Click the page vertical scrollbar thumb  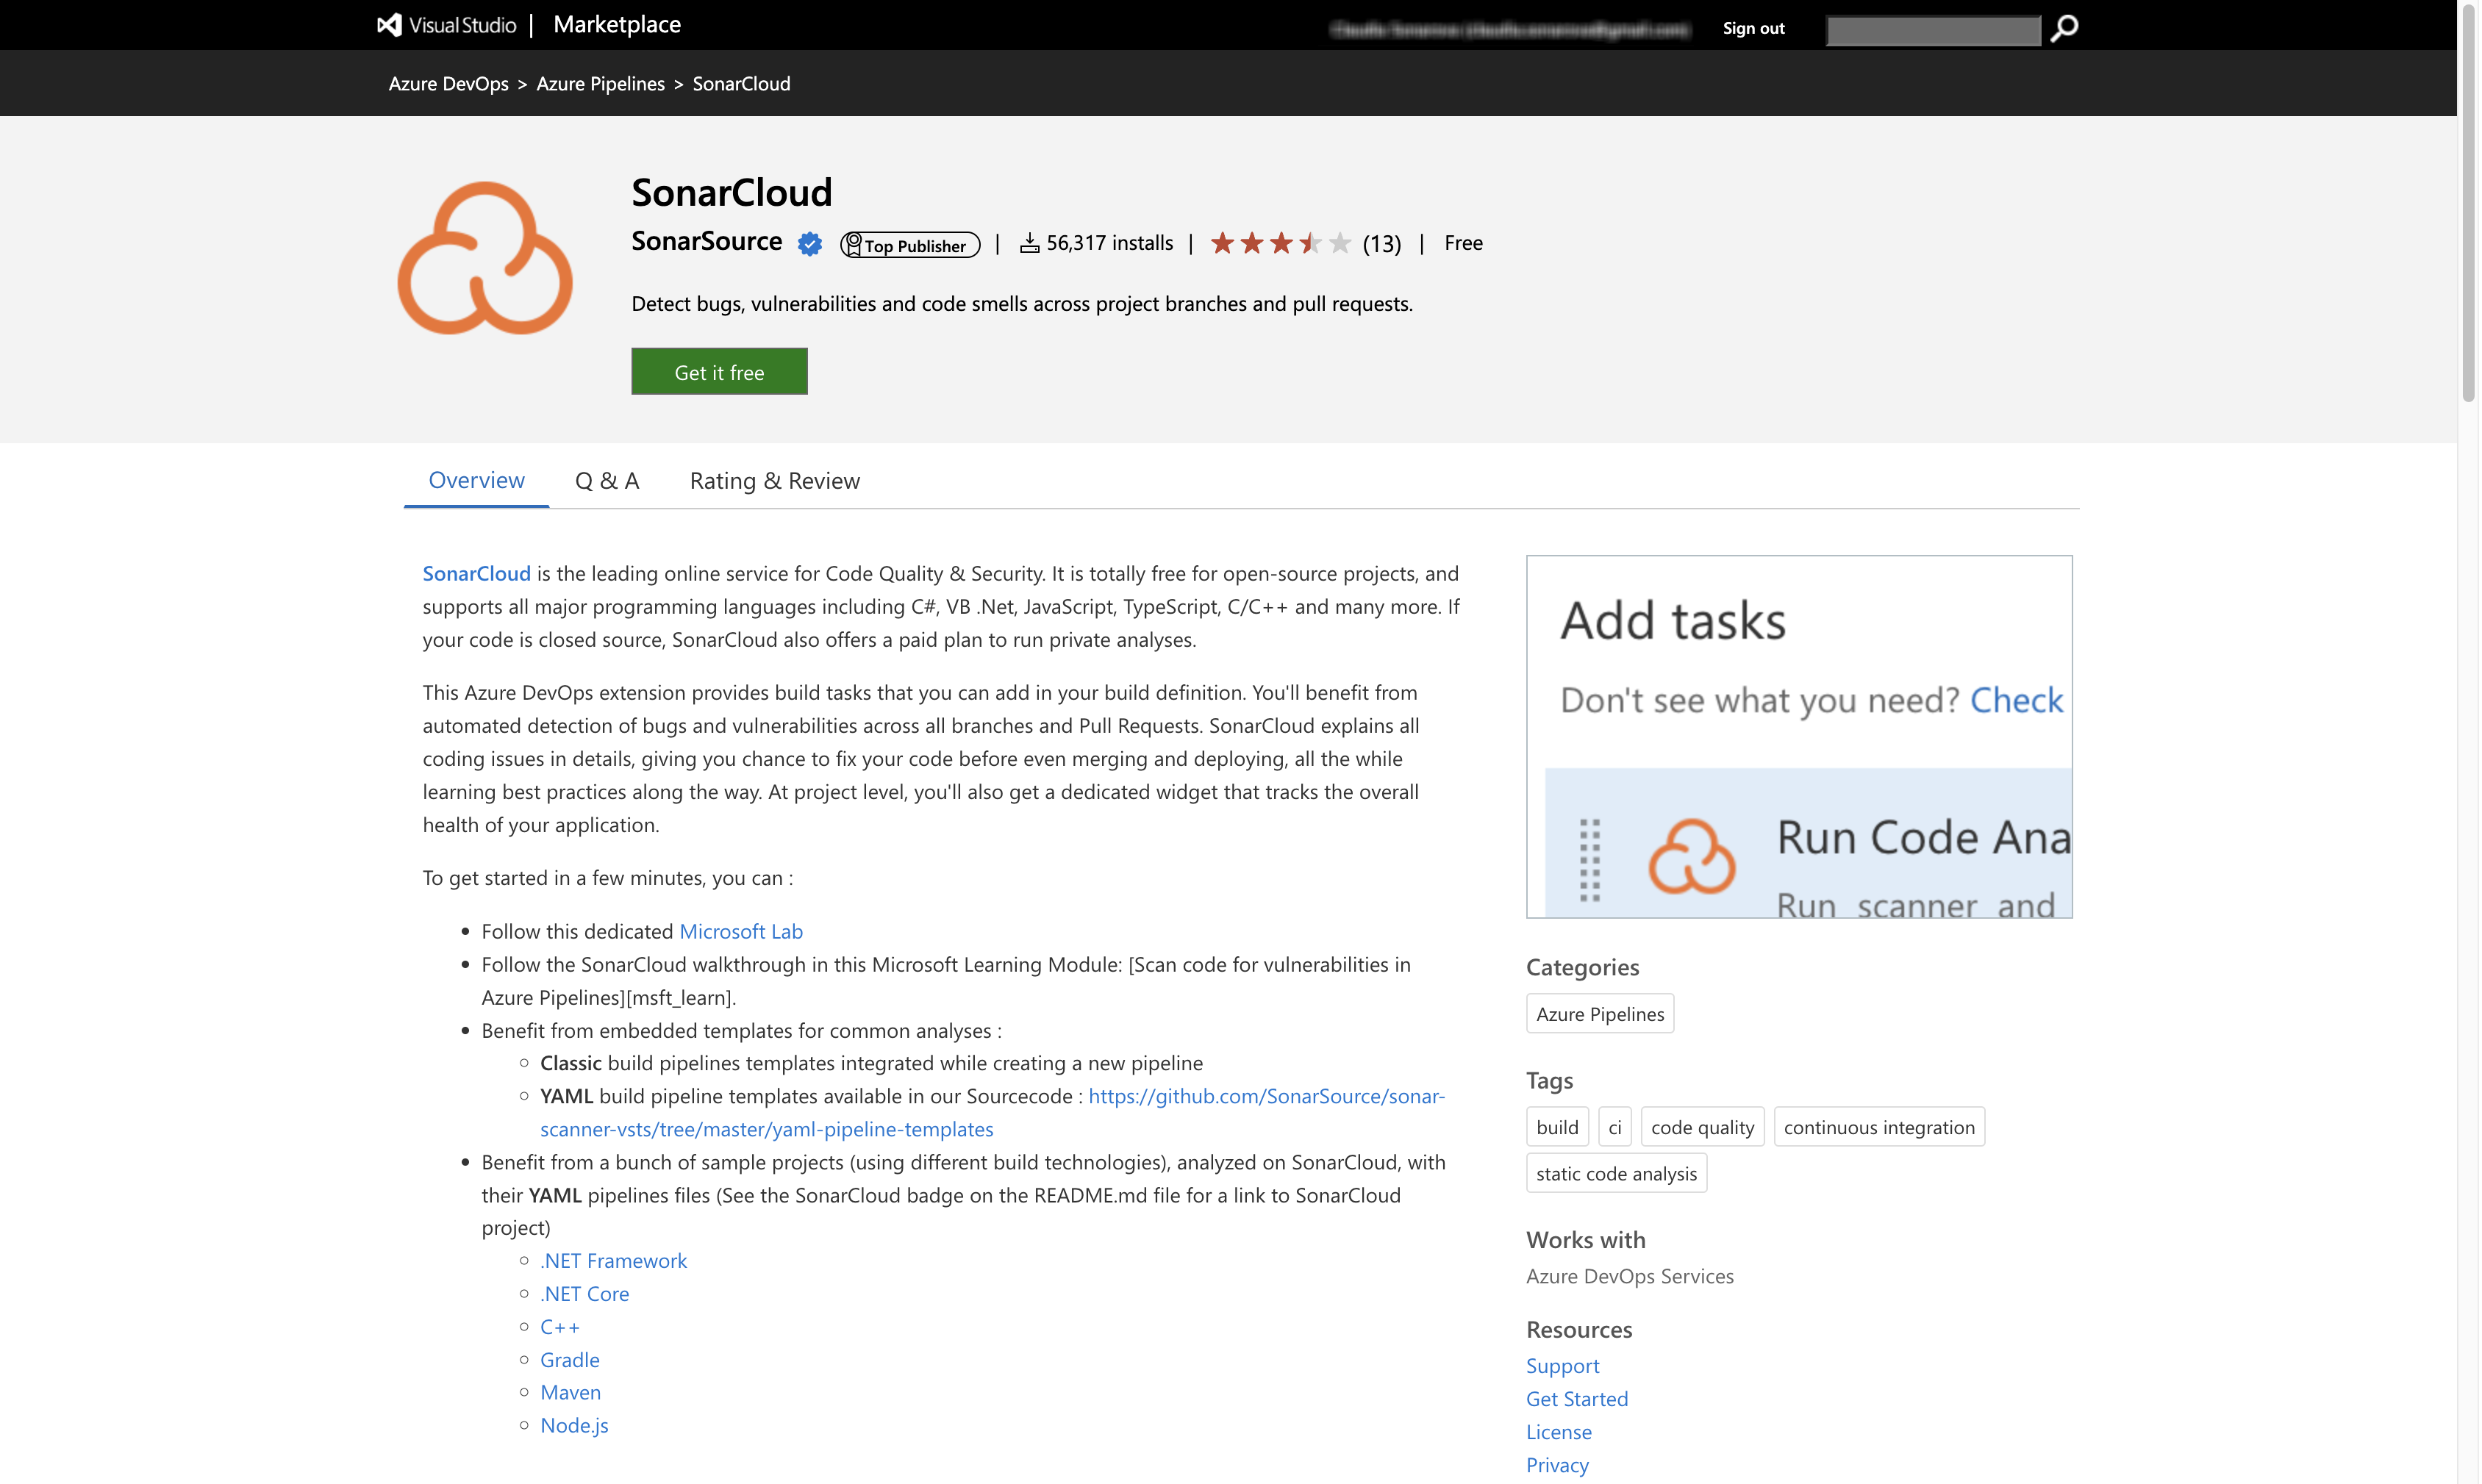[2469, 203]
